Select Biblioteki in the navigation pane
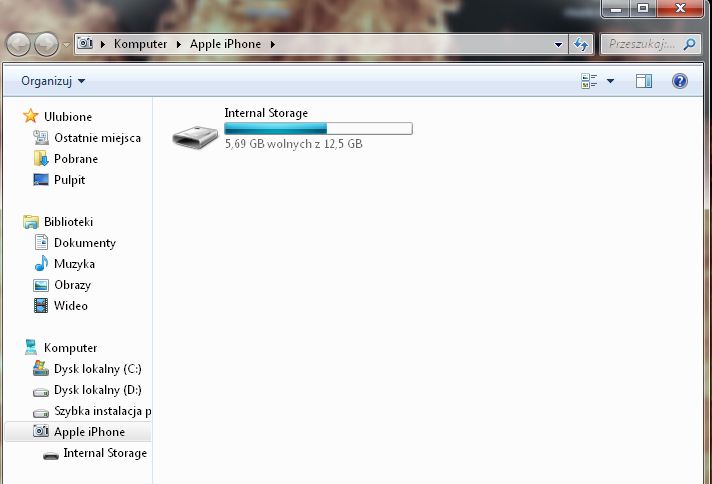This screenshot has width=712, height=484. point(68,222)
